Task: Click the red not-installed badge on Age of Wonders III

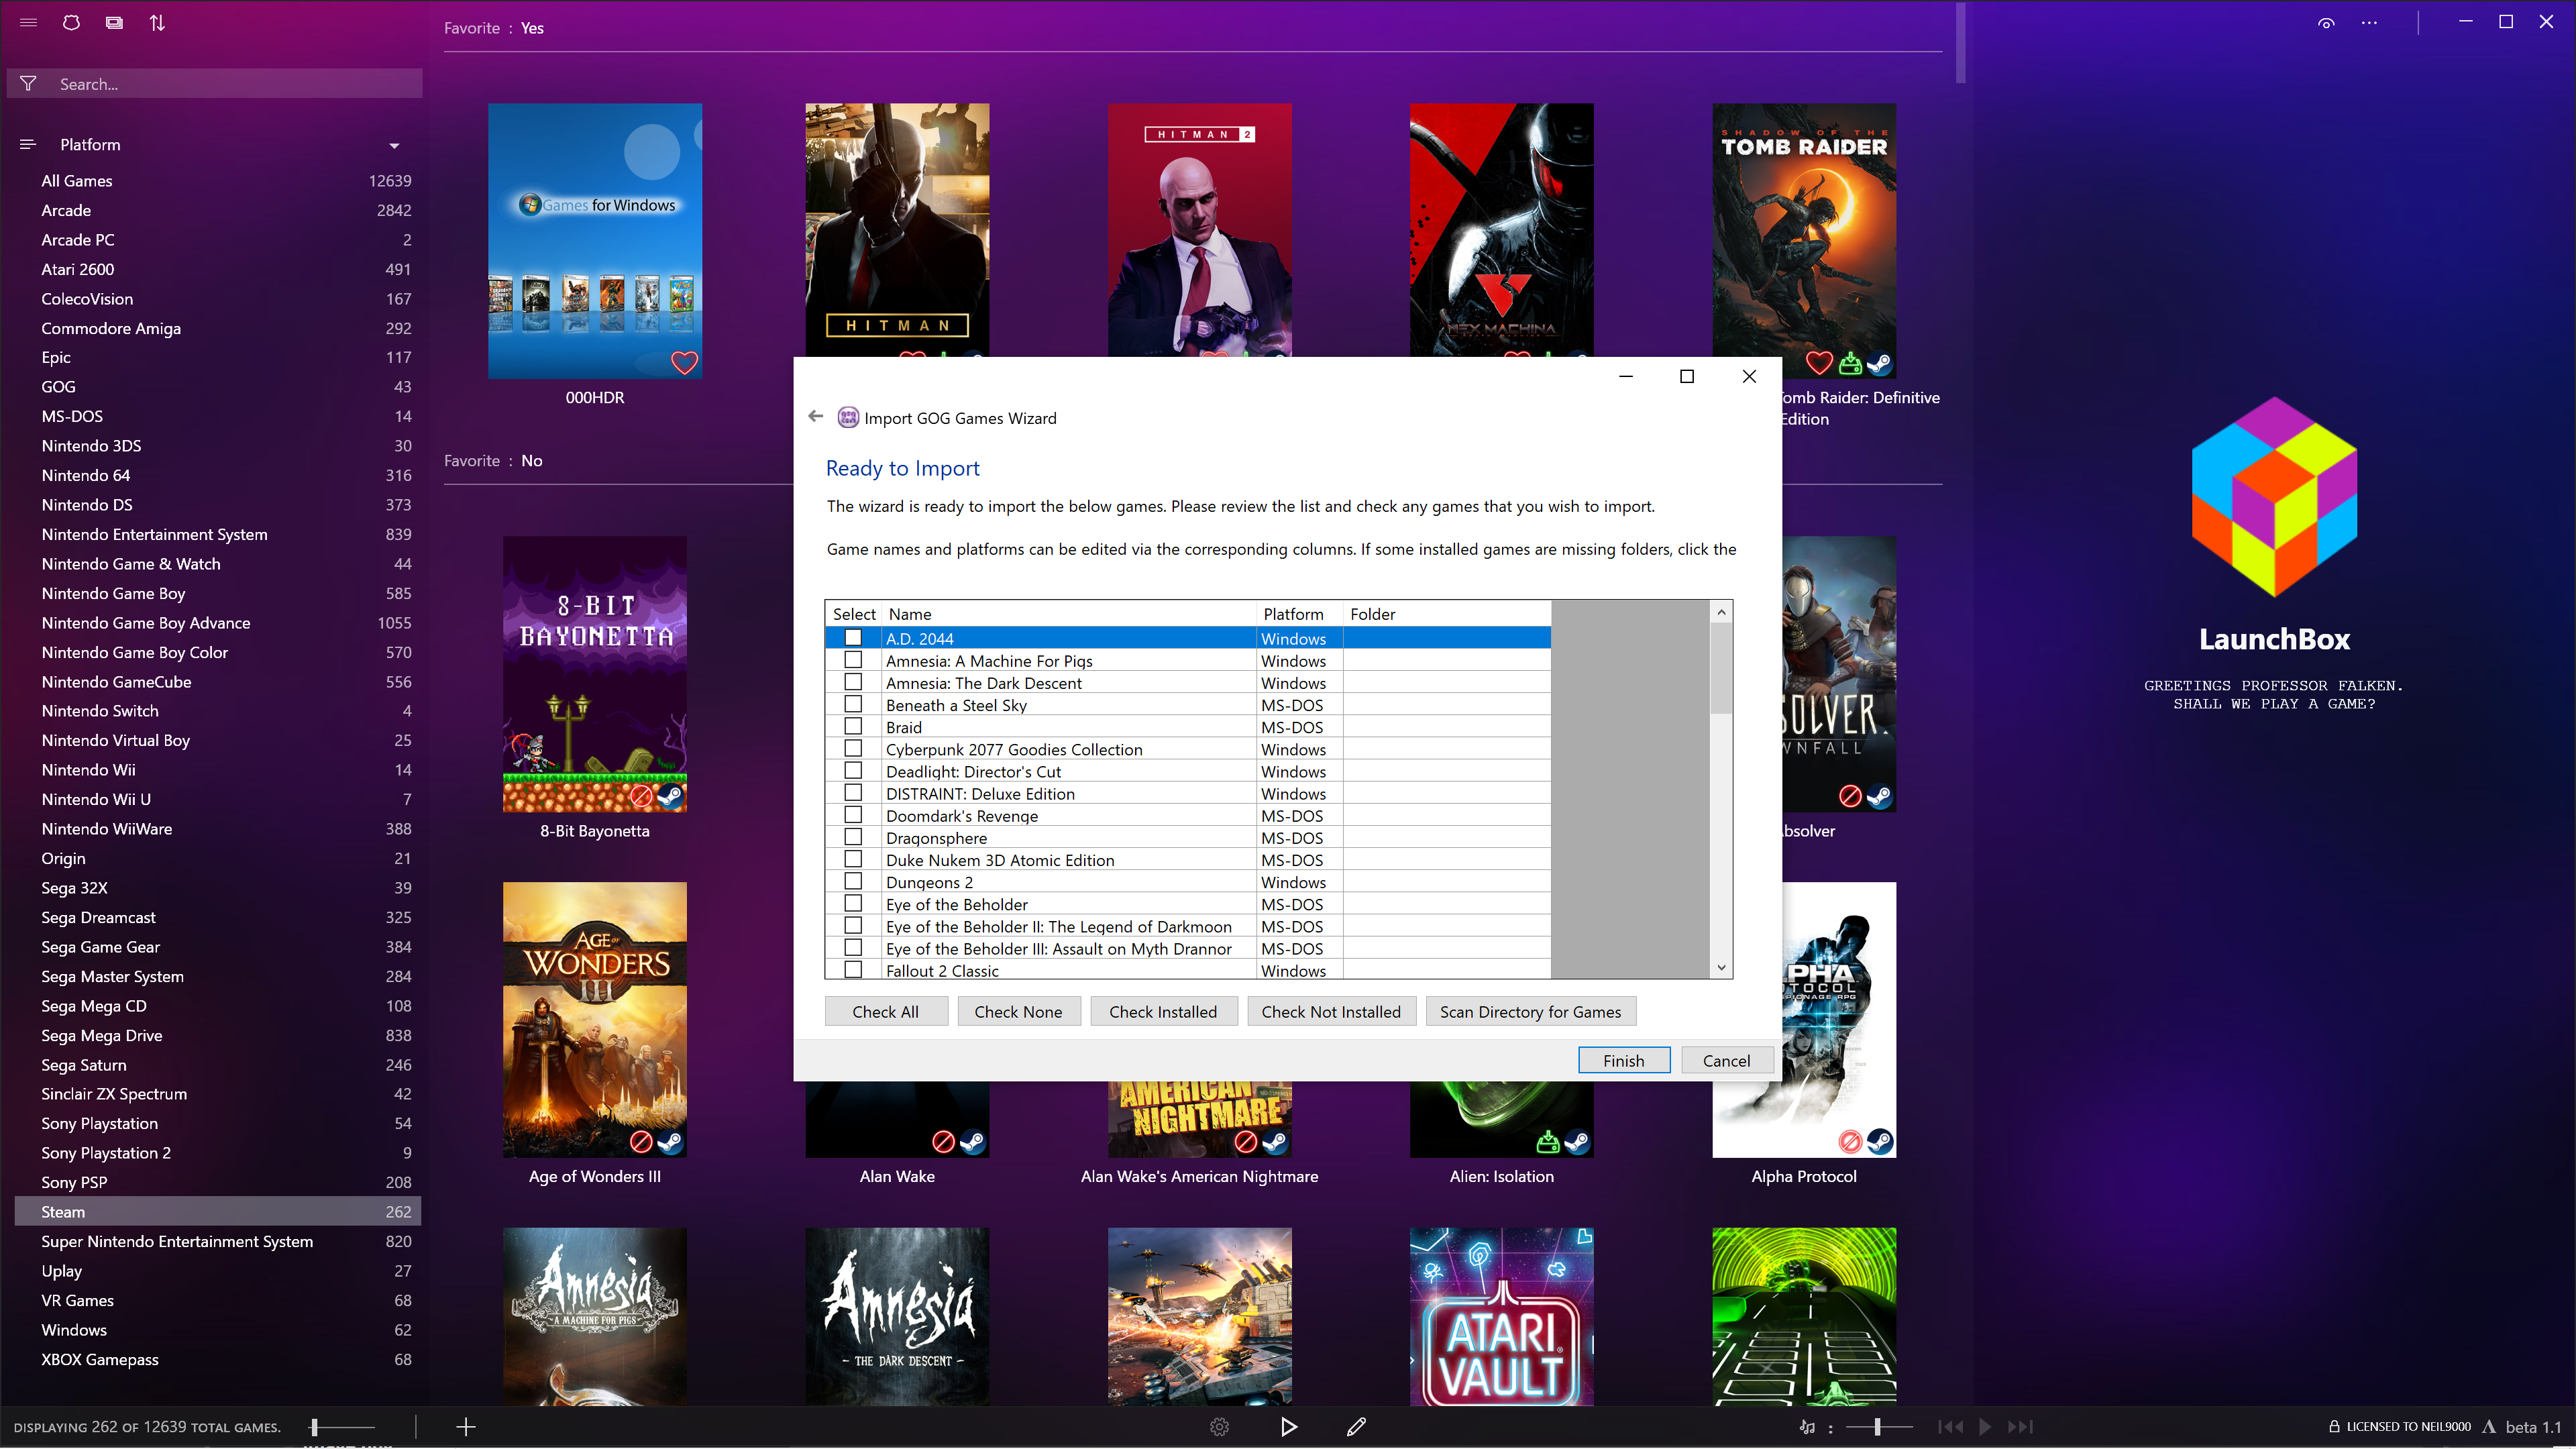Action: [641, 1142]
